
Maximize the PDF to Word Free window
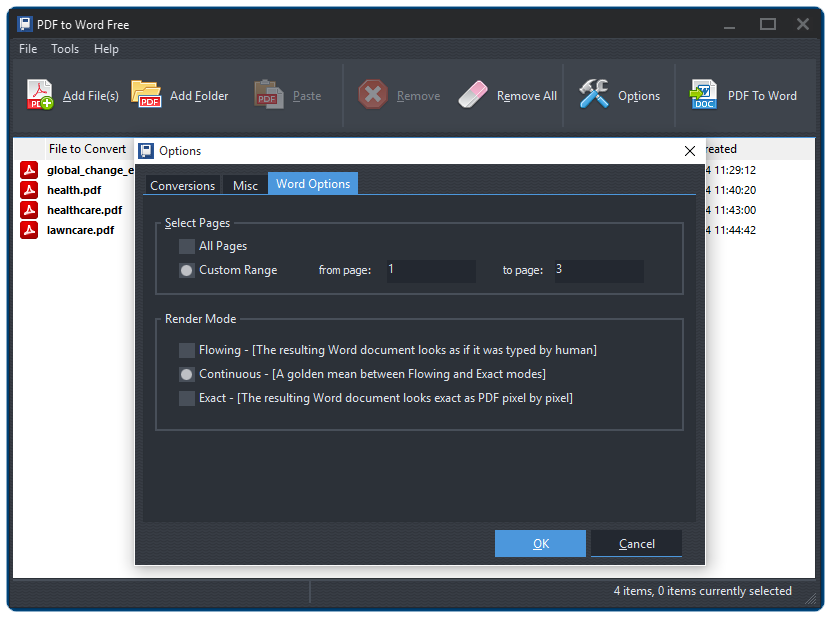[x=768, y=24]
